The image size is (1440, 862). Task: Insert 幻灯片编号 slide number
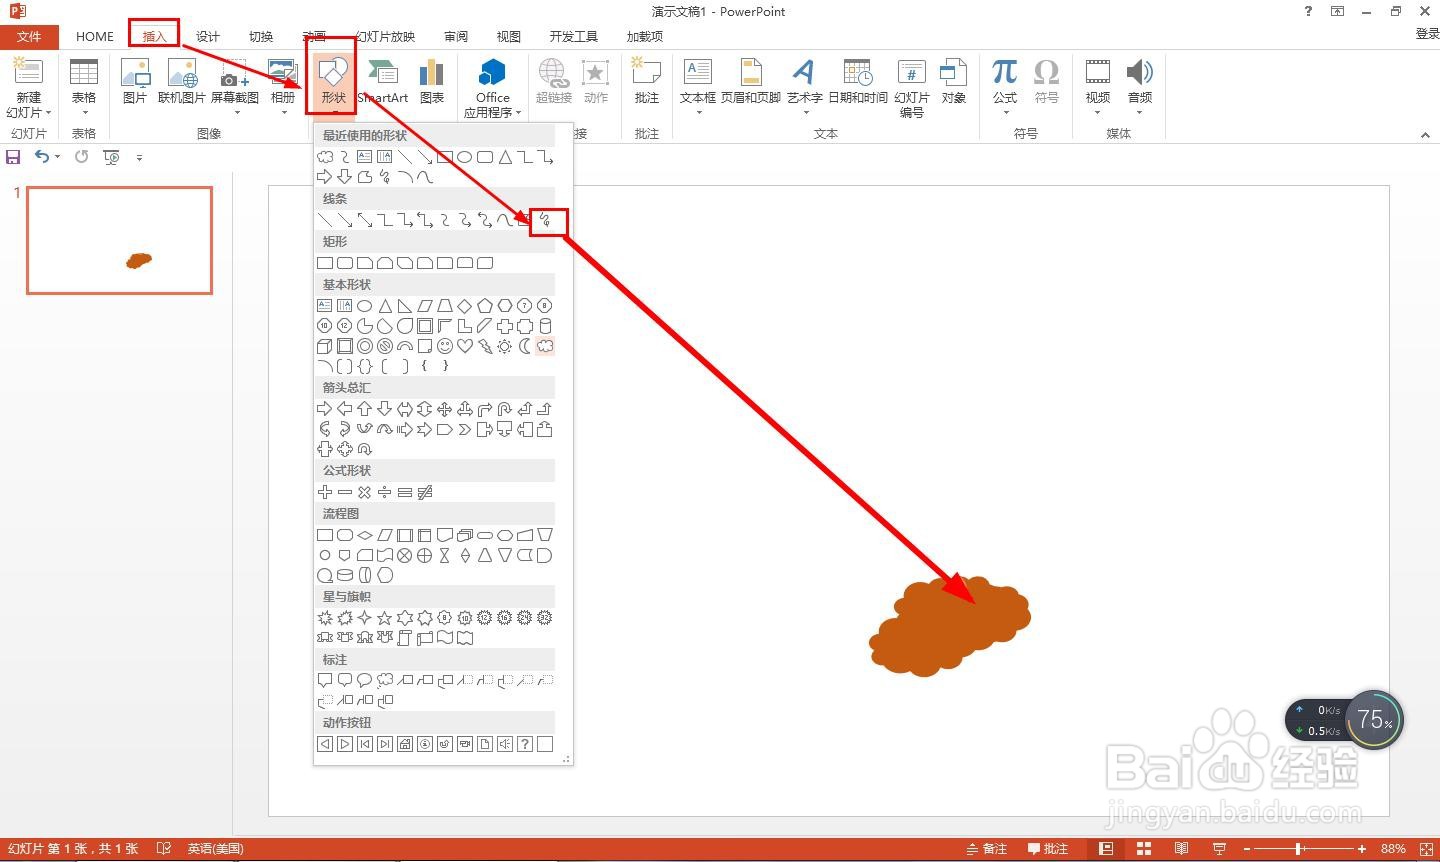tap(911, 88)
